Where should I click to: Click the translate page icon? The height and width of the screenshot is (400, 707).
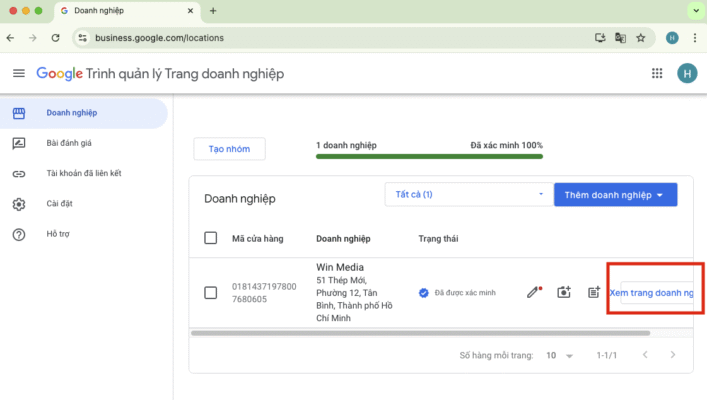(x=620, y=38)
